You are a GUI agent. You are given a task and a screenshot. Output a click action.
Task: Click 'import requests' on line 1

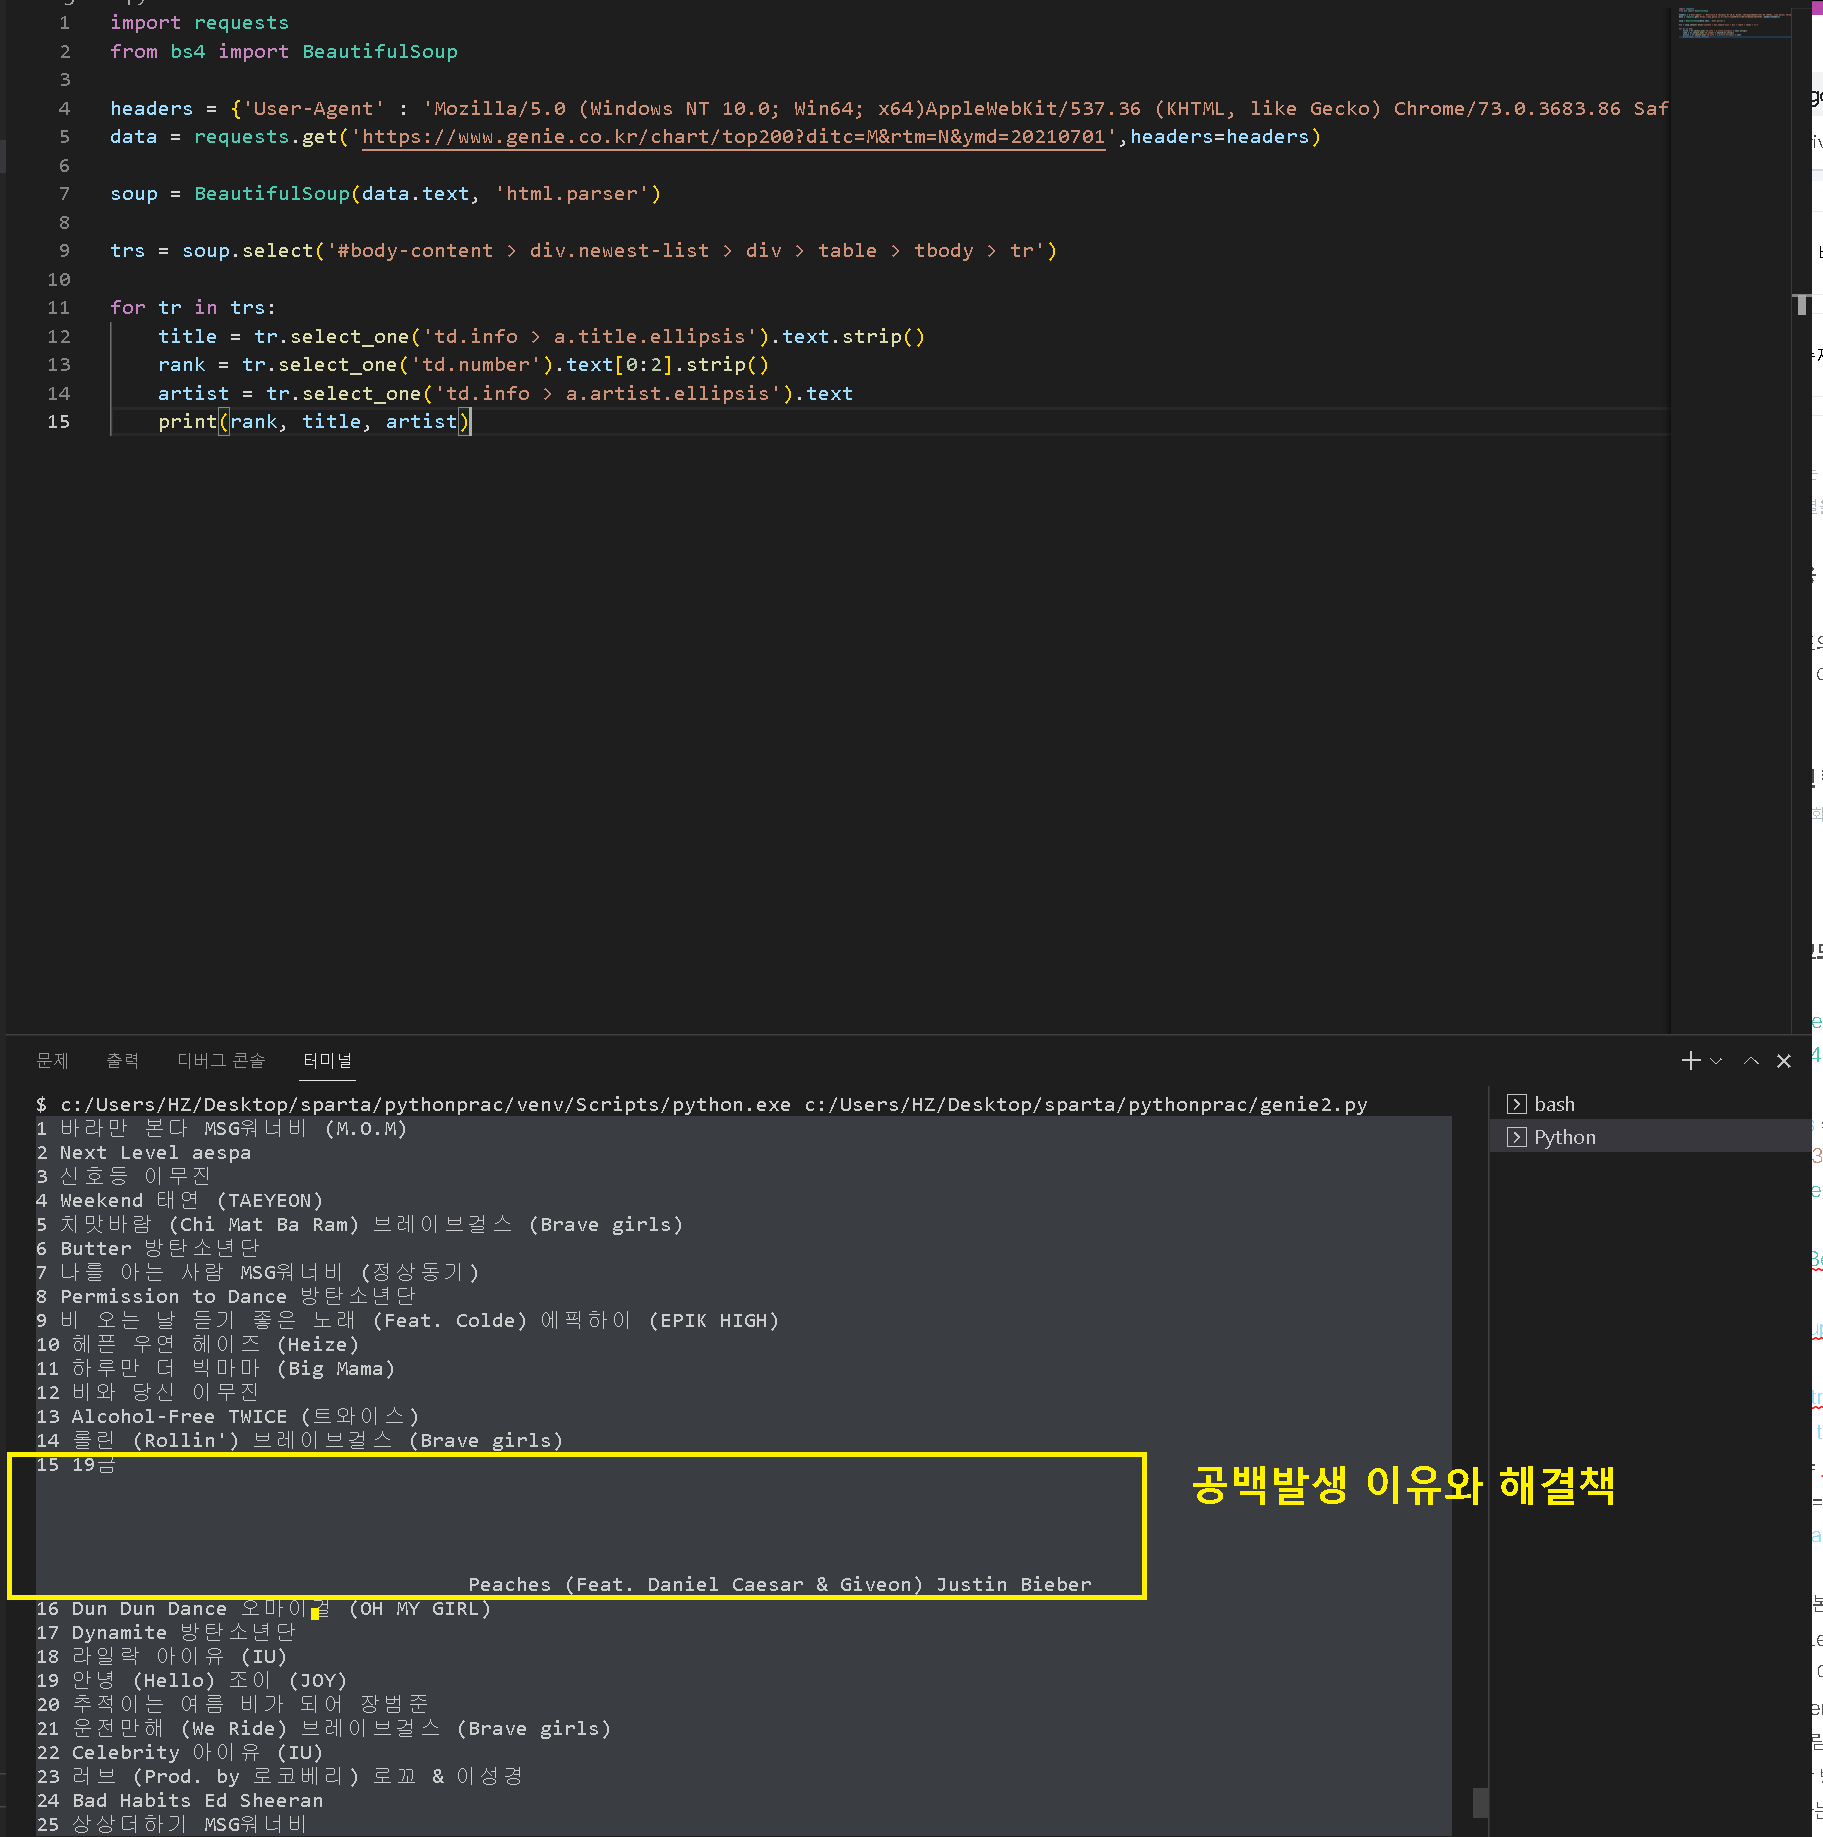(199, 23)
